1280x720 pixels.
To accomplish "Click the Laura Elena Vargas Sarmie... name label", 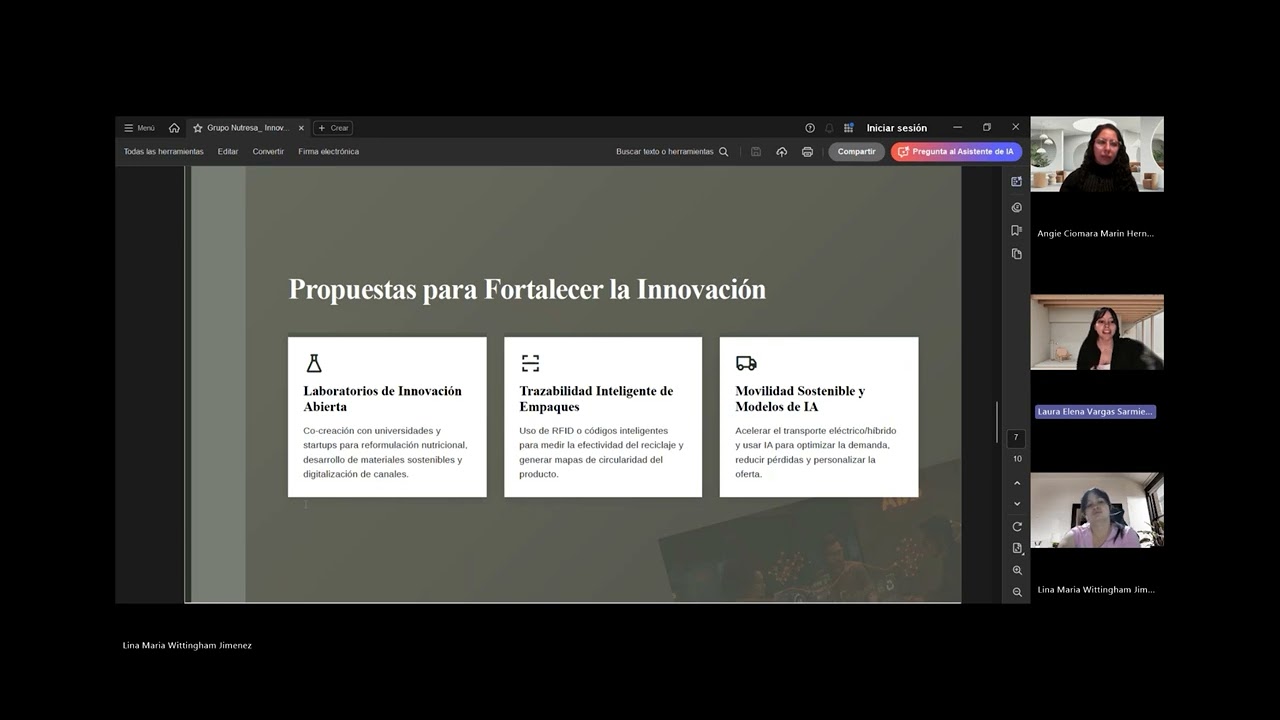I will pos(1095,411).
